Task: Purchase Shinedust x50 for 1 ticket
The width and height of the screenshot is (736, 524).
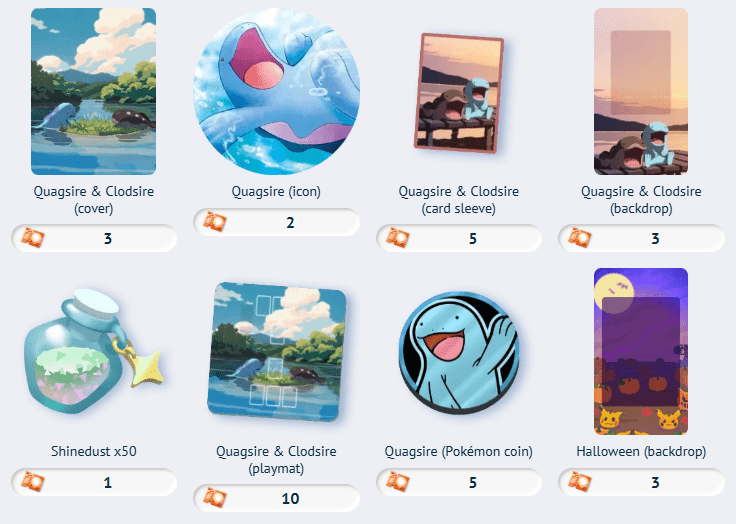Action: click(94, 482)
